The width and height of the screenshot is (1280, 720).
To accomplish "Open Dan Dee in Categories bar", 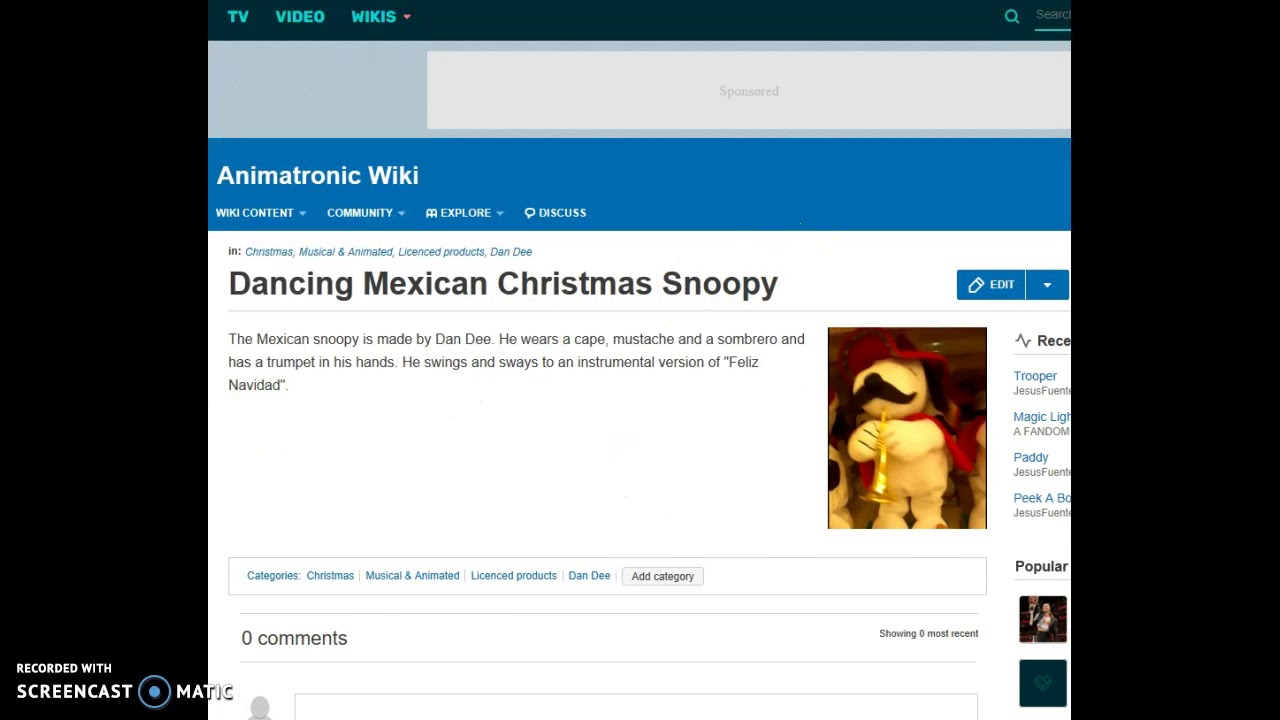I will 589,576.
